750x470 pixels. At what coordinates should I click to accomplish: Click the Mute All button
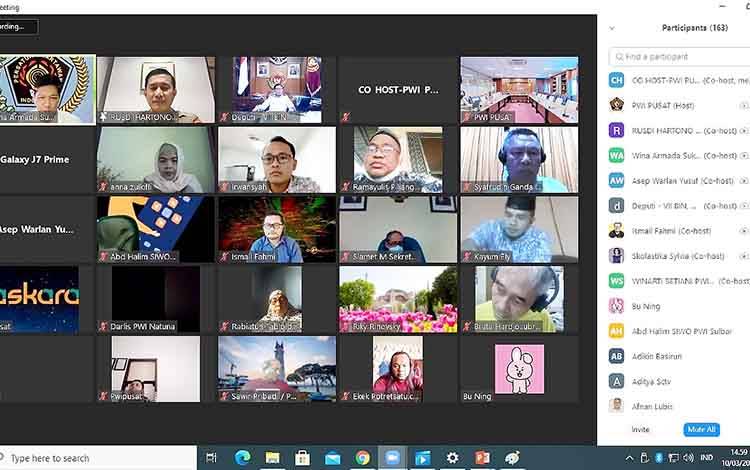pyautogui.click(x=701, y=429)
